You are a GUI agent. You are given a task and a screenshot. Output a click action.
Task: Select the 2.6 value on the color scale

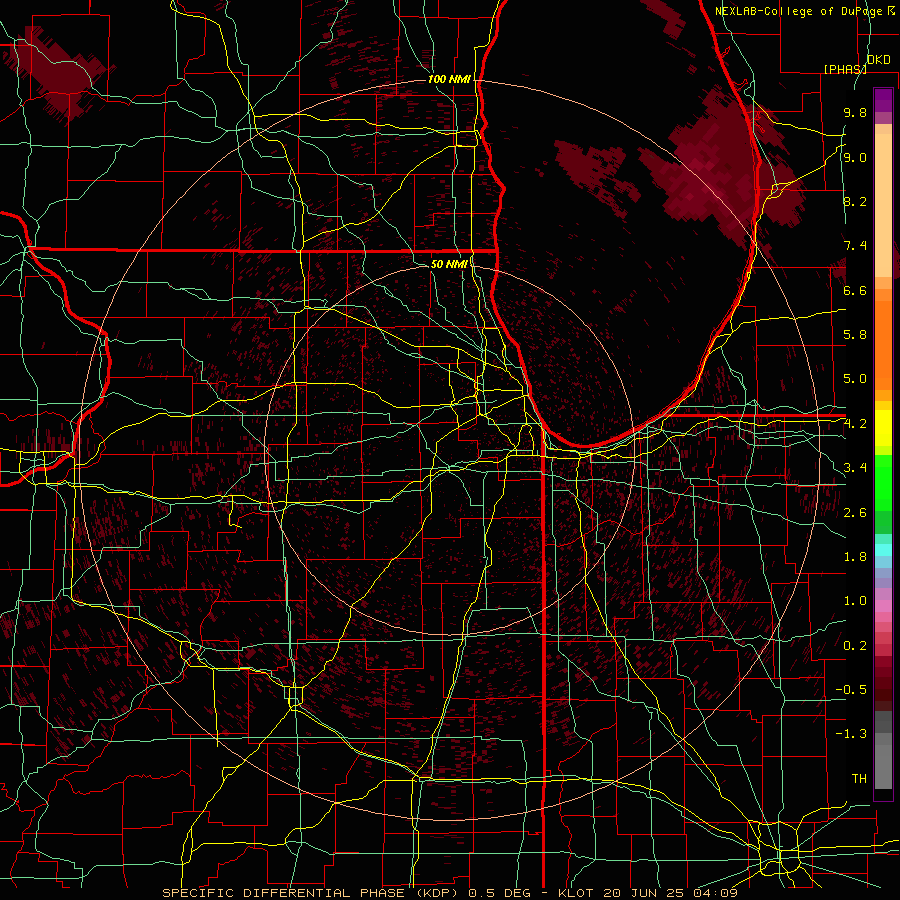855,513
